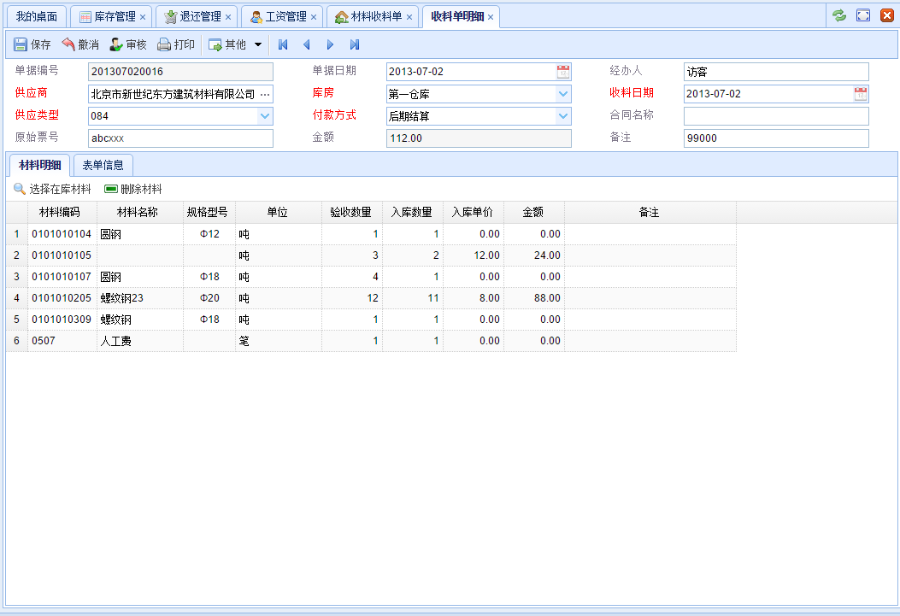Click the 打印 print icon
Viewport: 900px width, 616px height.
point(165,44)
